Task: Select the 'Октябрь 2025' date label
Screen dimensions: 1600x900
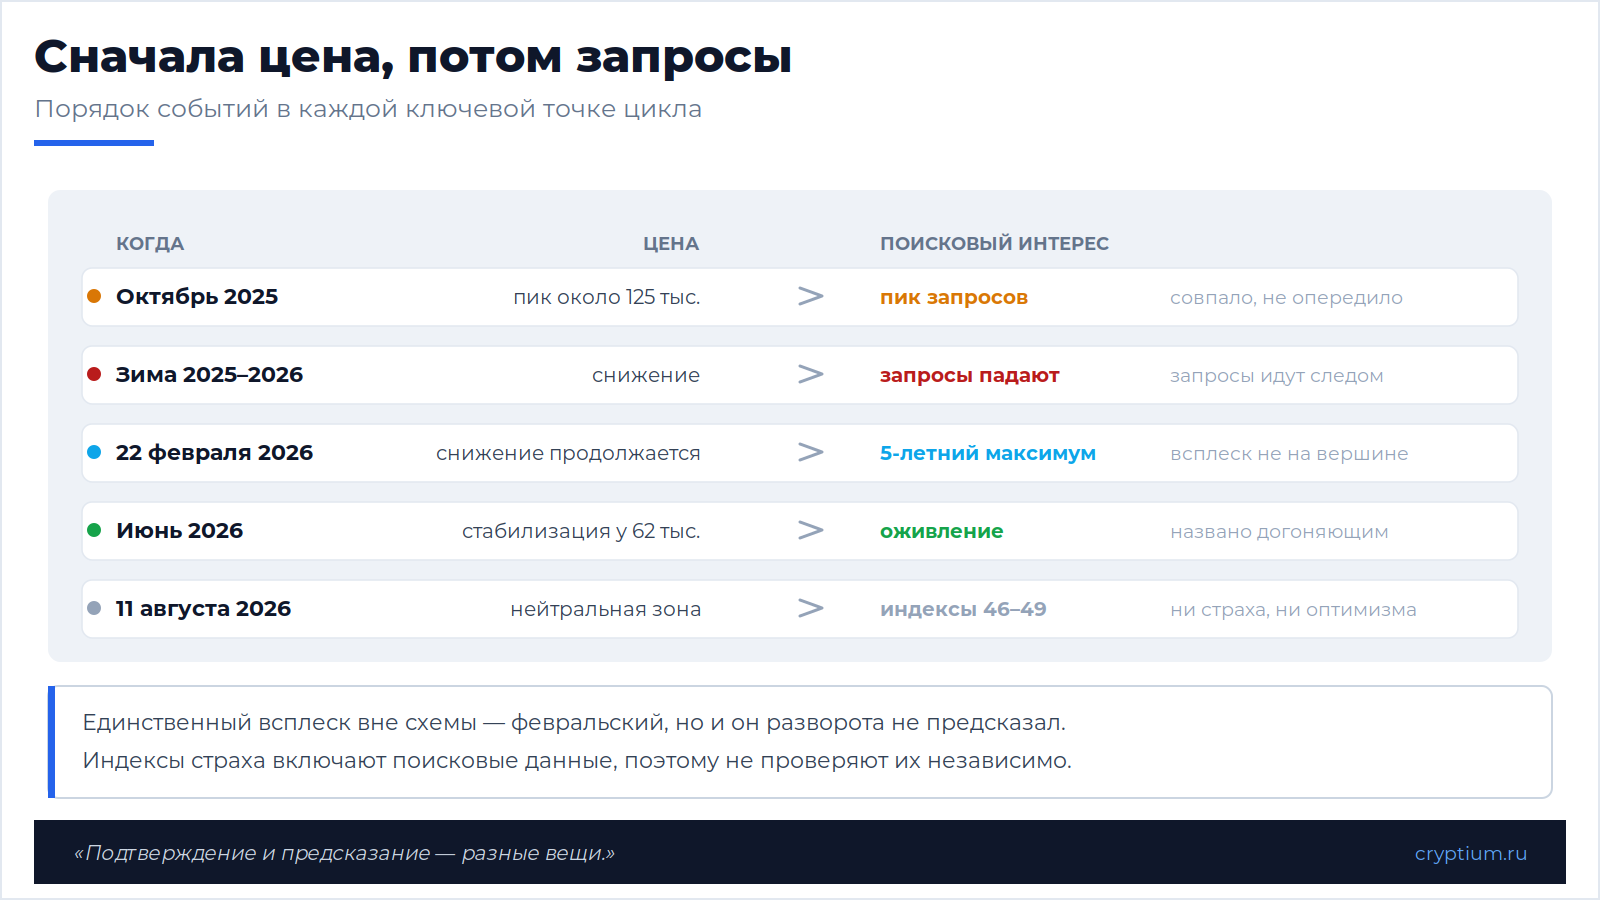Action: click(197, 297)
